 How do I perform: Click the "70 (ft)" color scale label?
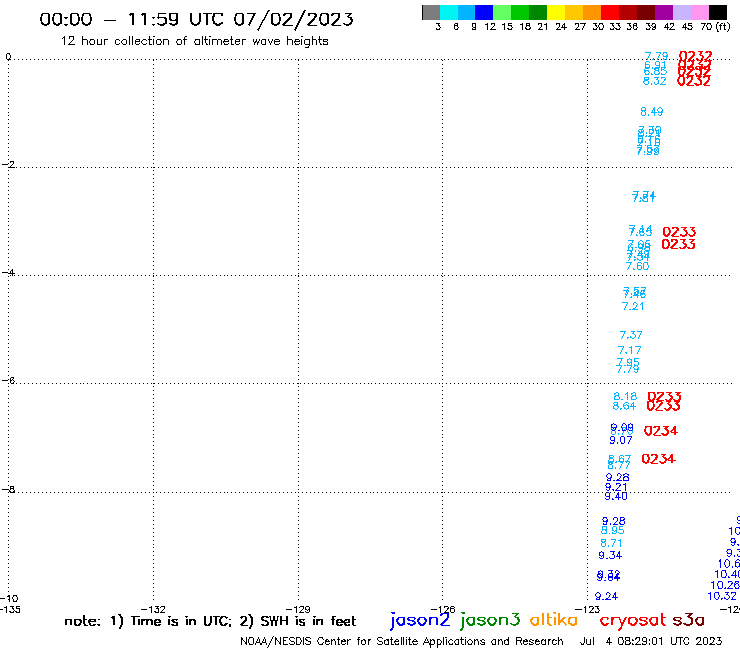pos(715,27)
